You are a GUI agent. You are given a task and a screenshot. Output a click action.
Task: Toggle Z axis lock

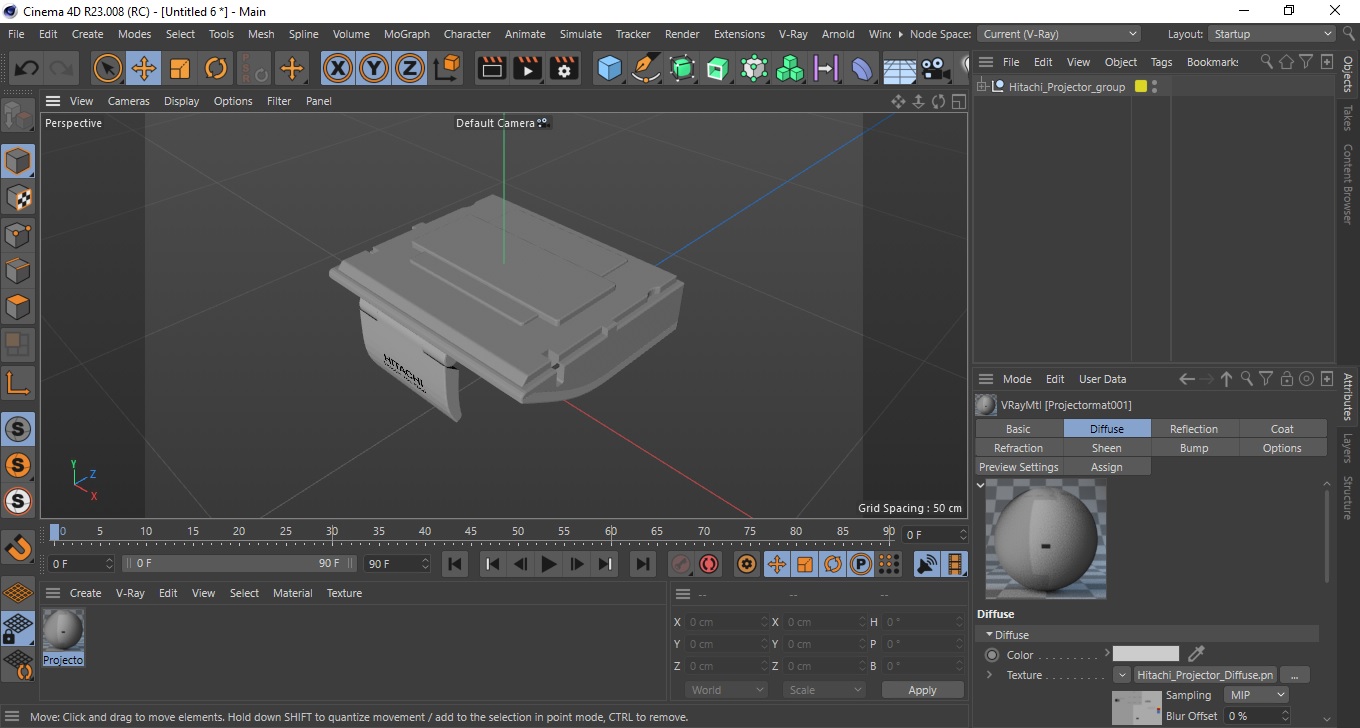pos(410,69)
